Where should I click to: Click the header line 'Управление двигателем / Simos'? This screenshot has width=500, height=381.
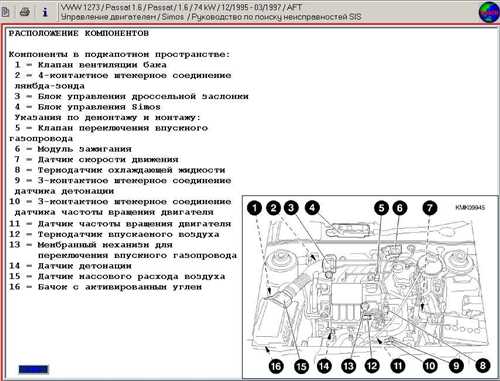point(211,16)
